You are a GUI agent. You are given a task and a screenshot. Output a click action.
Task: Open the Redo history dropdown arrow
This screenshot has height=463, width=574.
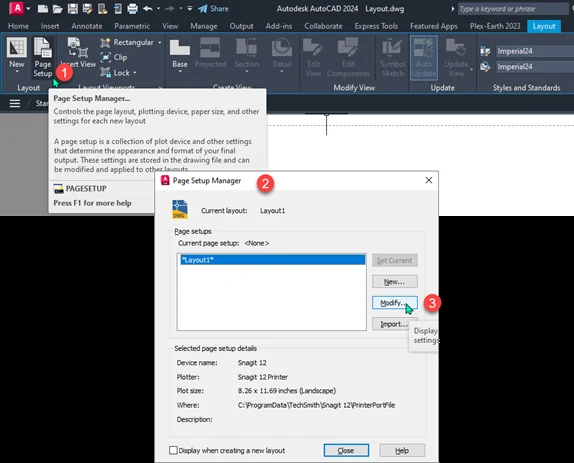[x=181, y=8]
